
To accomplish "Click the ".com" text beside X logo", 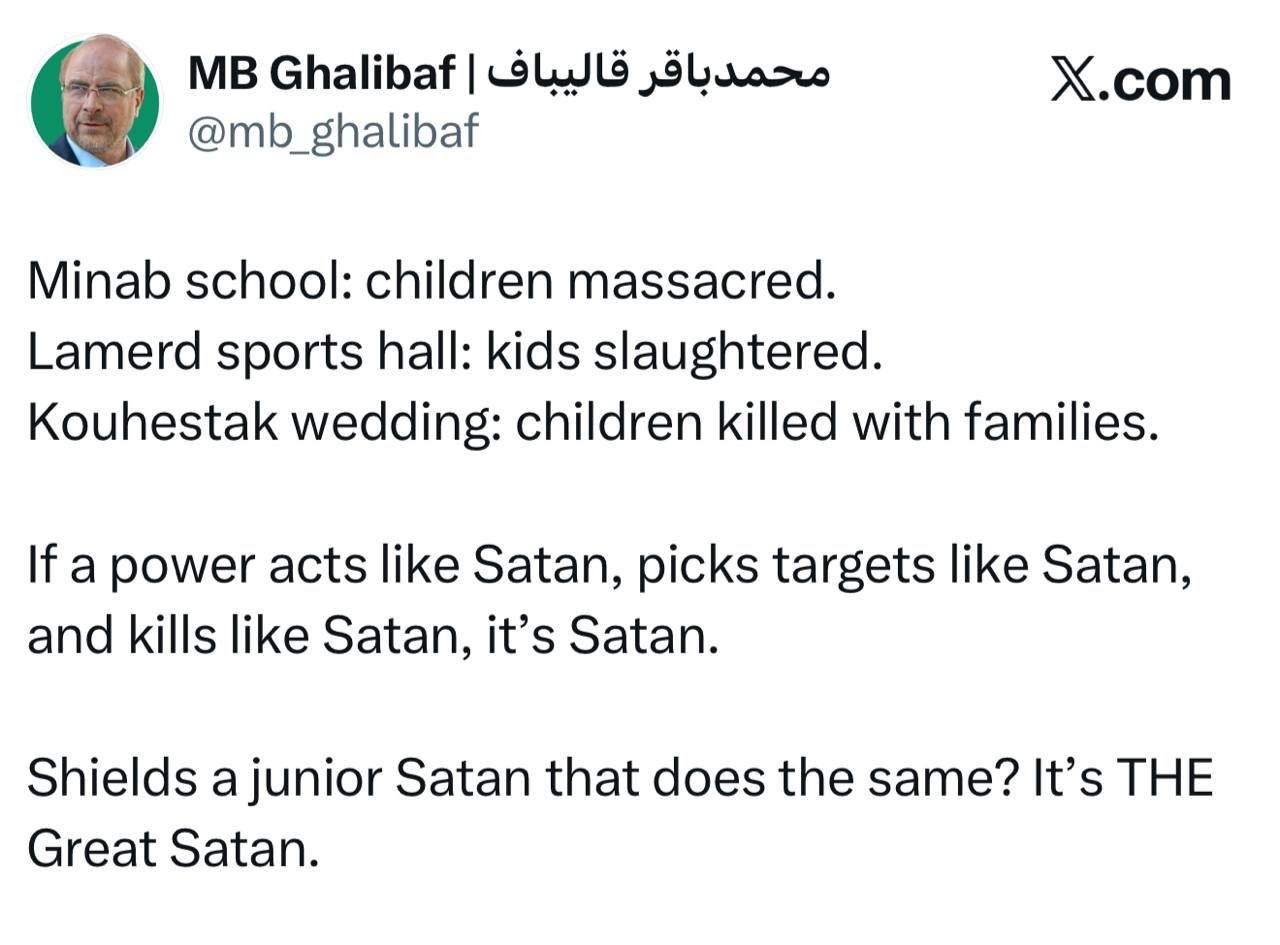I will click(1164, 82).
